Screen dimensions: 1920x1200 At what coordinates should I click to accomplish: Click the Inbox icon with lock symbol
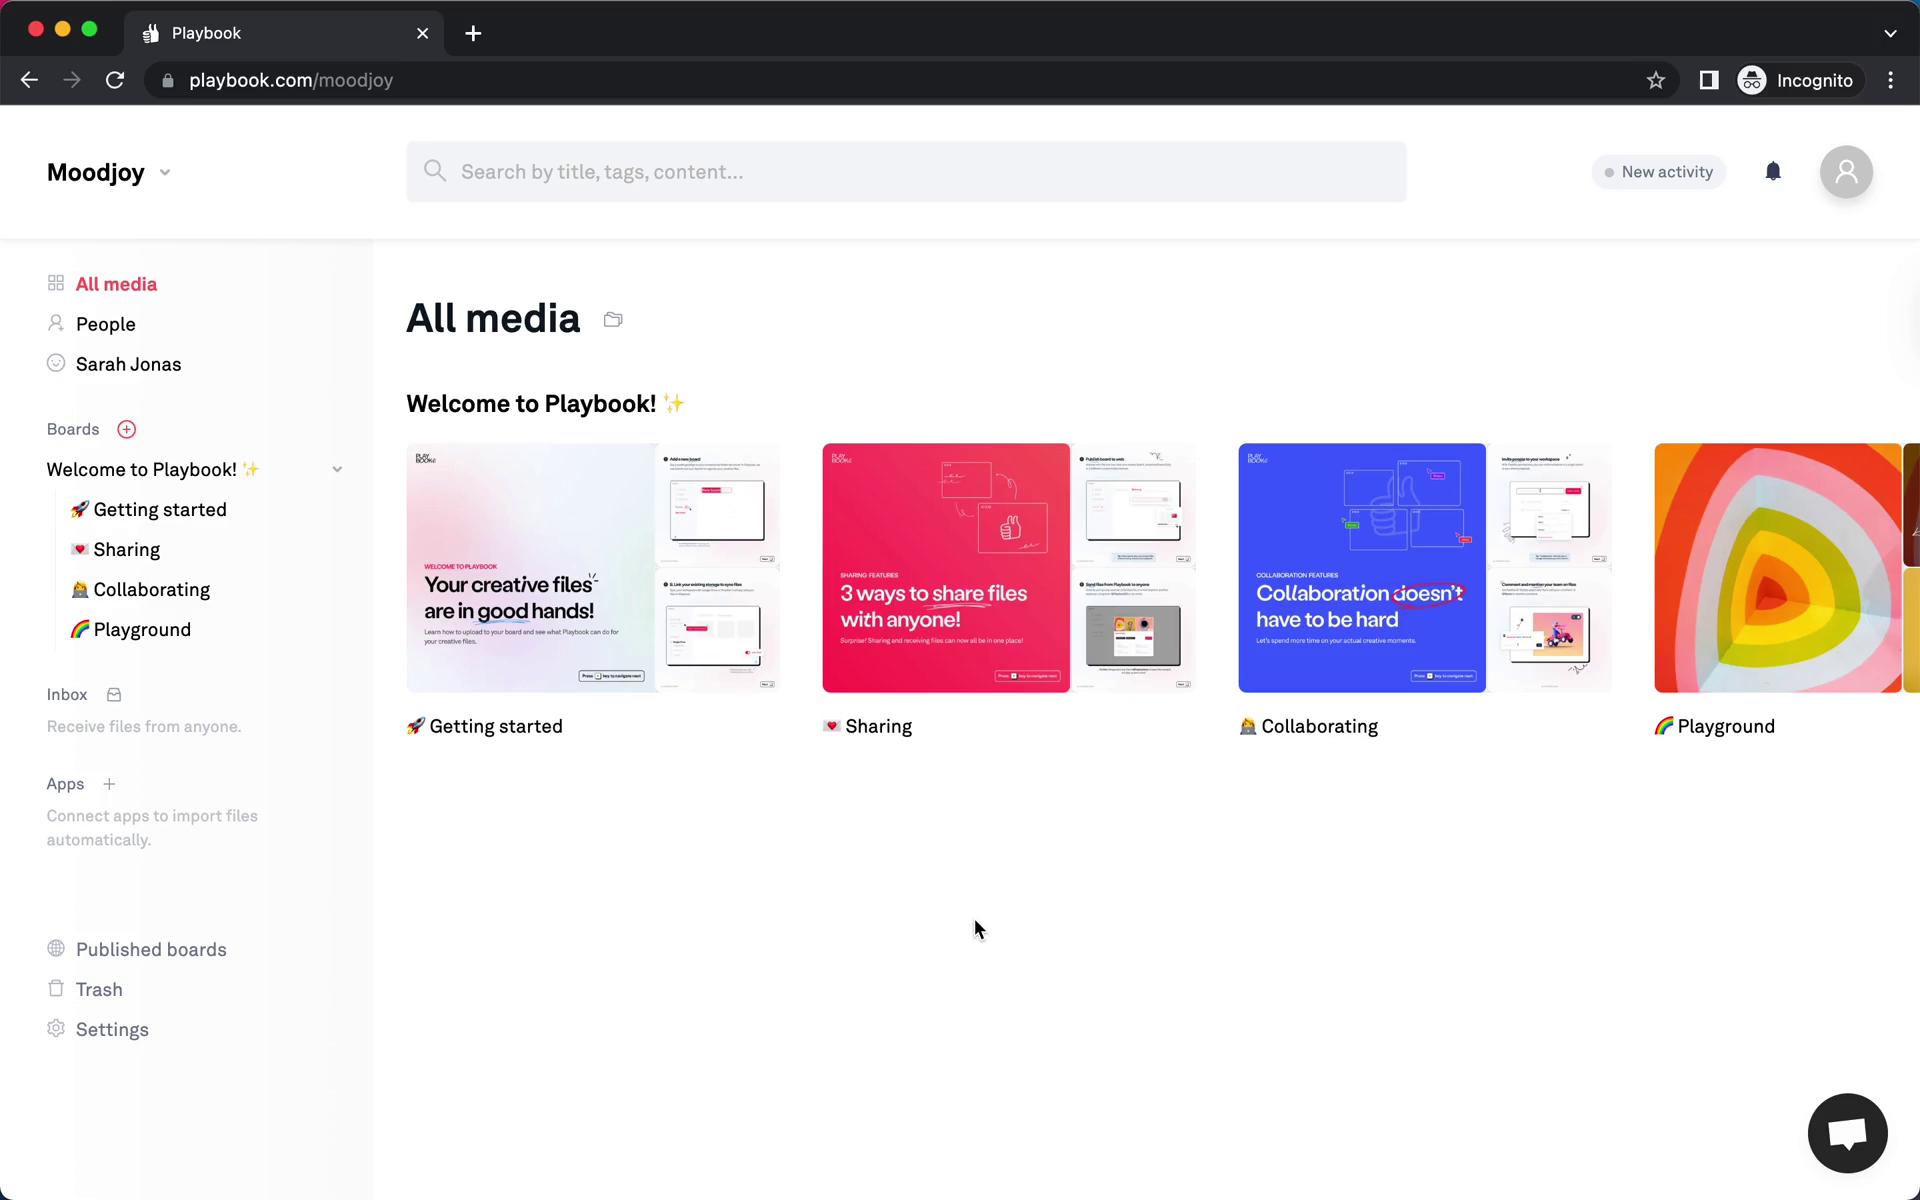click(x=113, y=694)
